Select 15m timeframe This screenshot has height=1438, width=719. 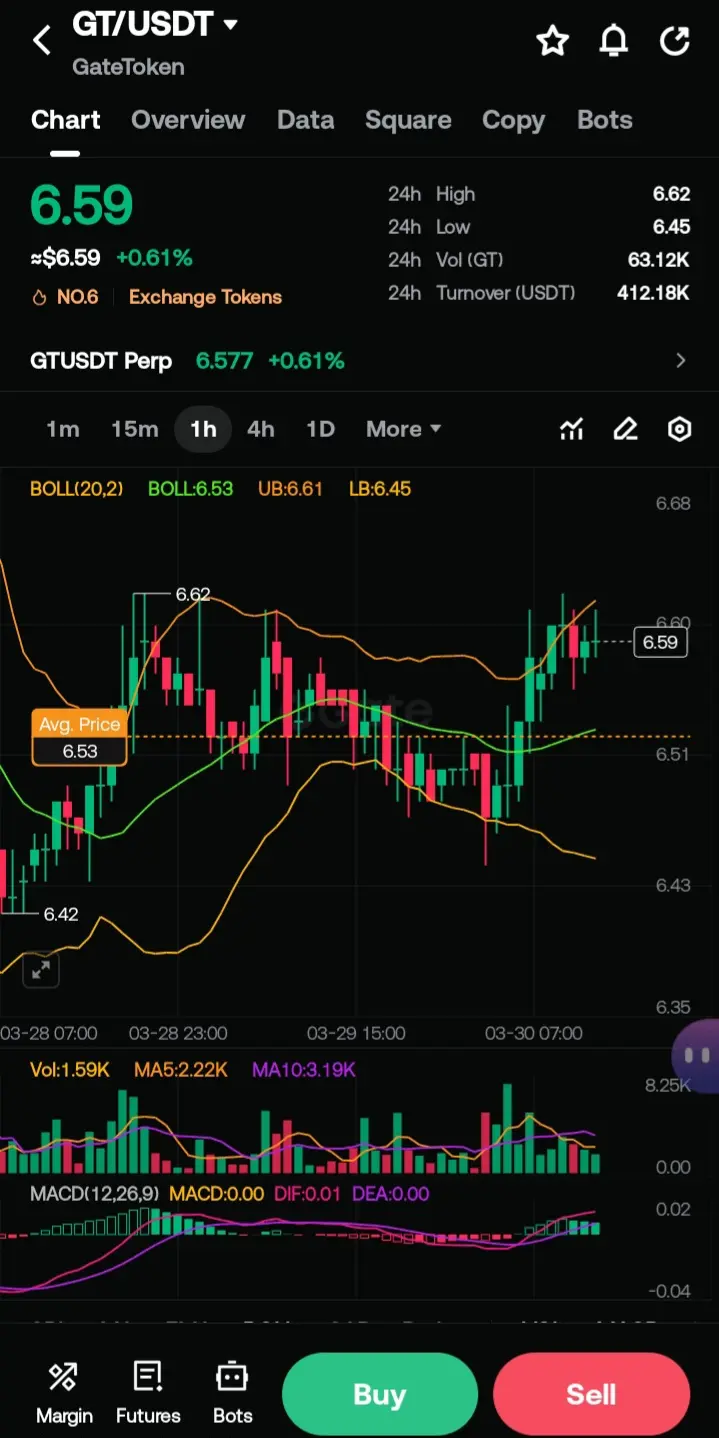pos(135,429)
